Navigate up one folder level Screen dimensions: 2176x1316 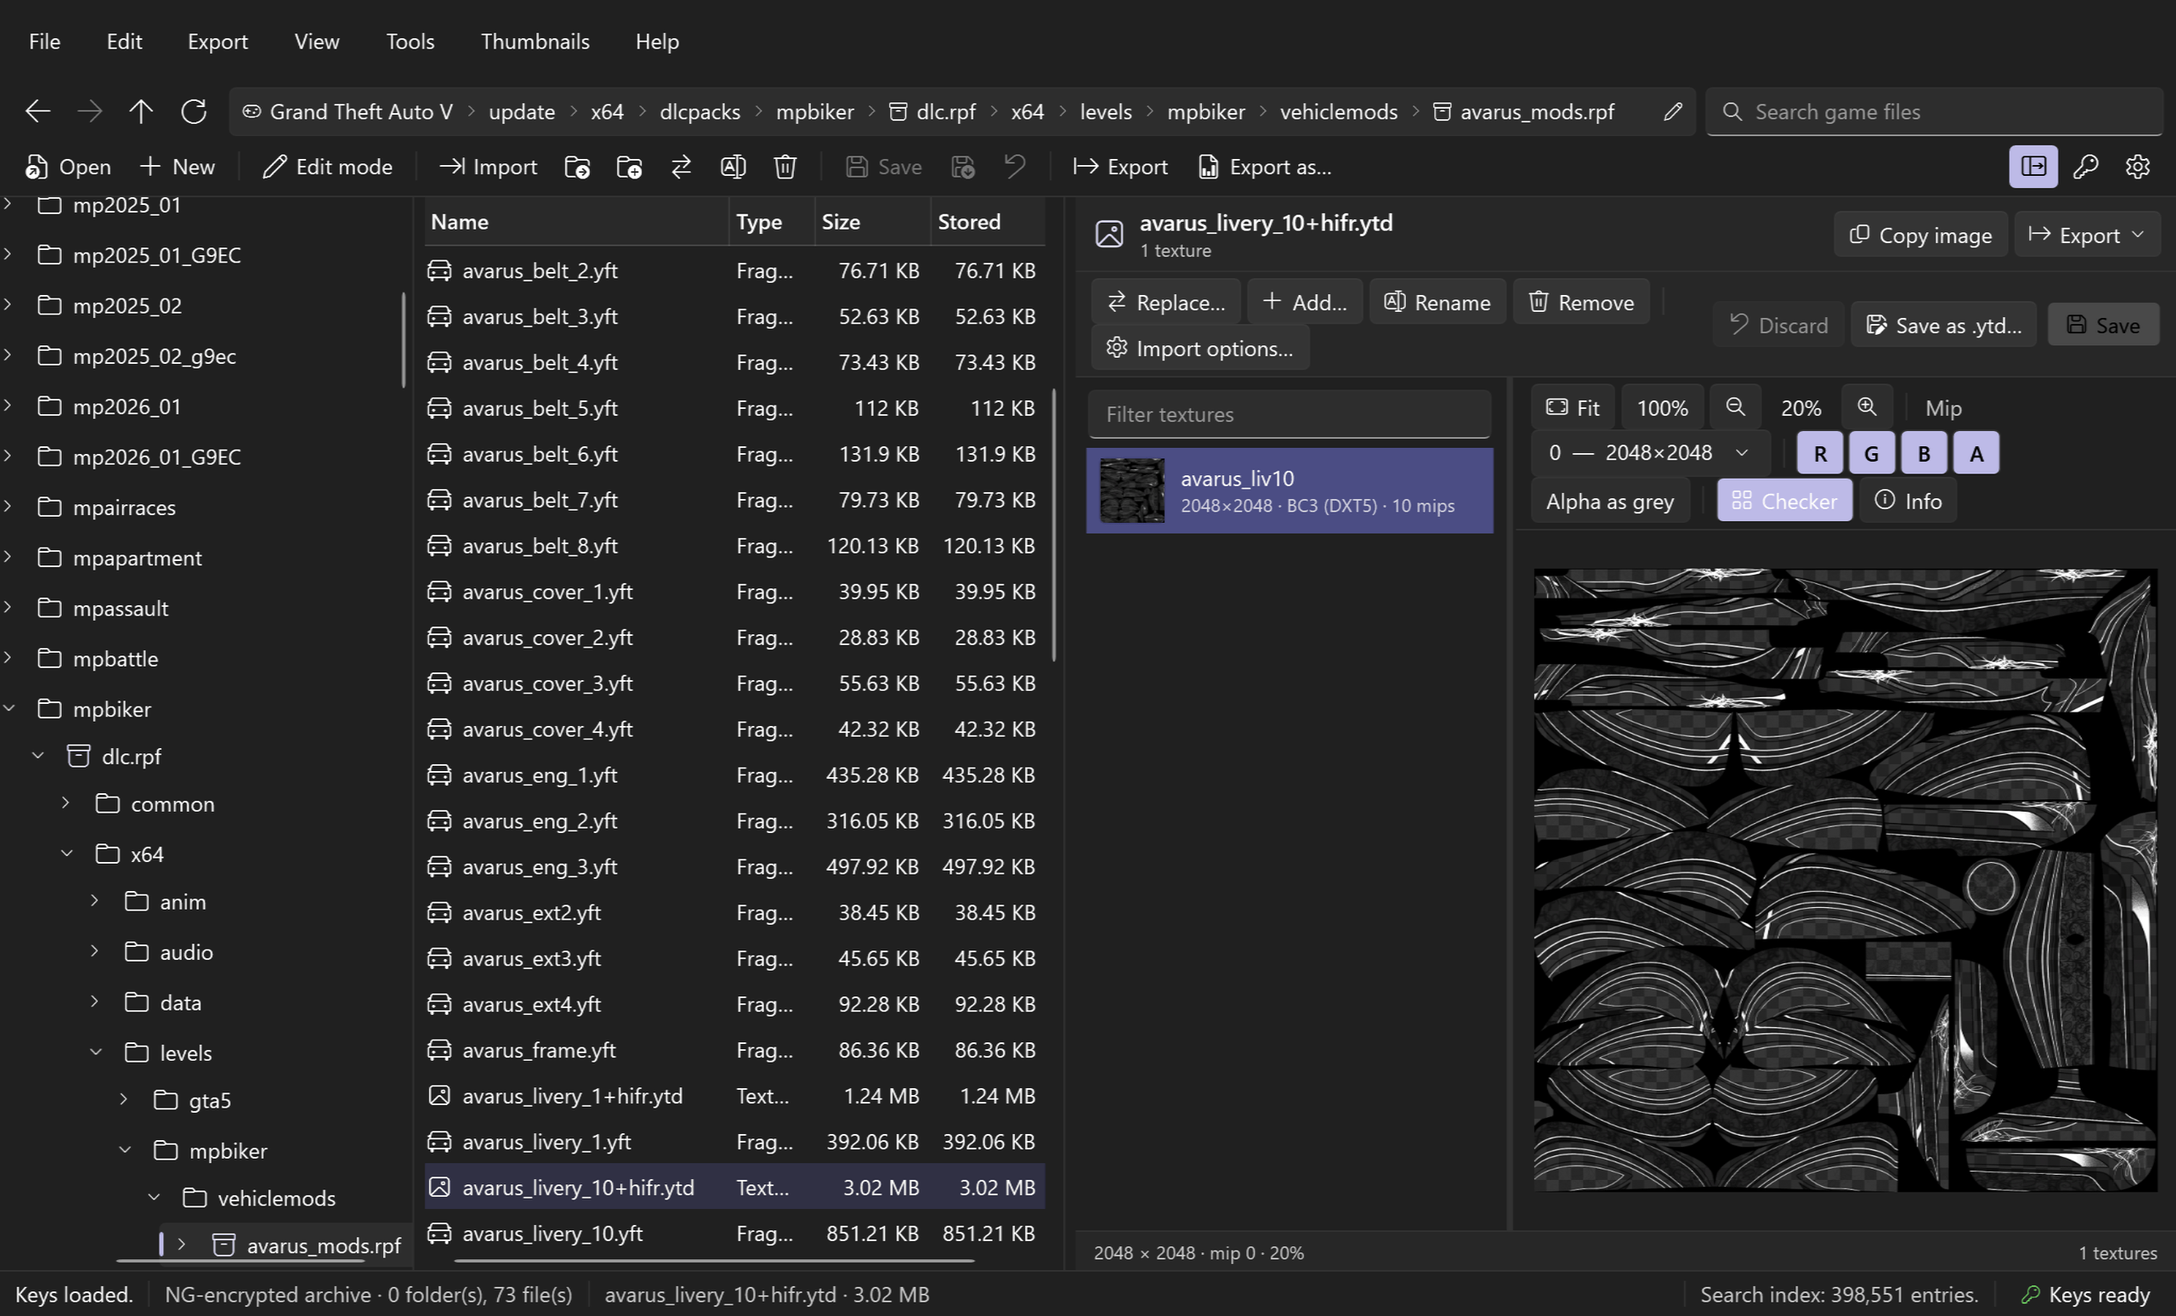click(x=141, y=111)
